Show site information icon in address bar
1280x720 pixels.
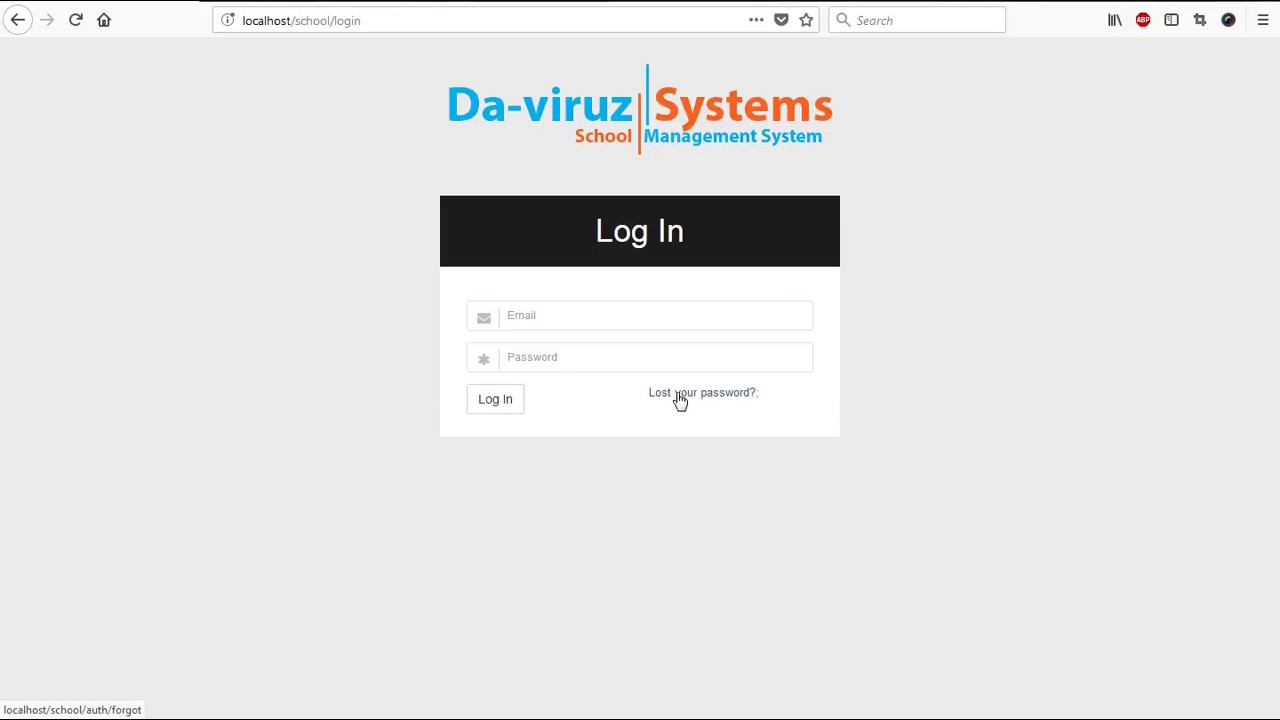(228, 20)
